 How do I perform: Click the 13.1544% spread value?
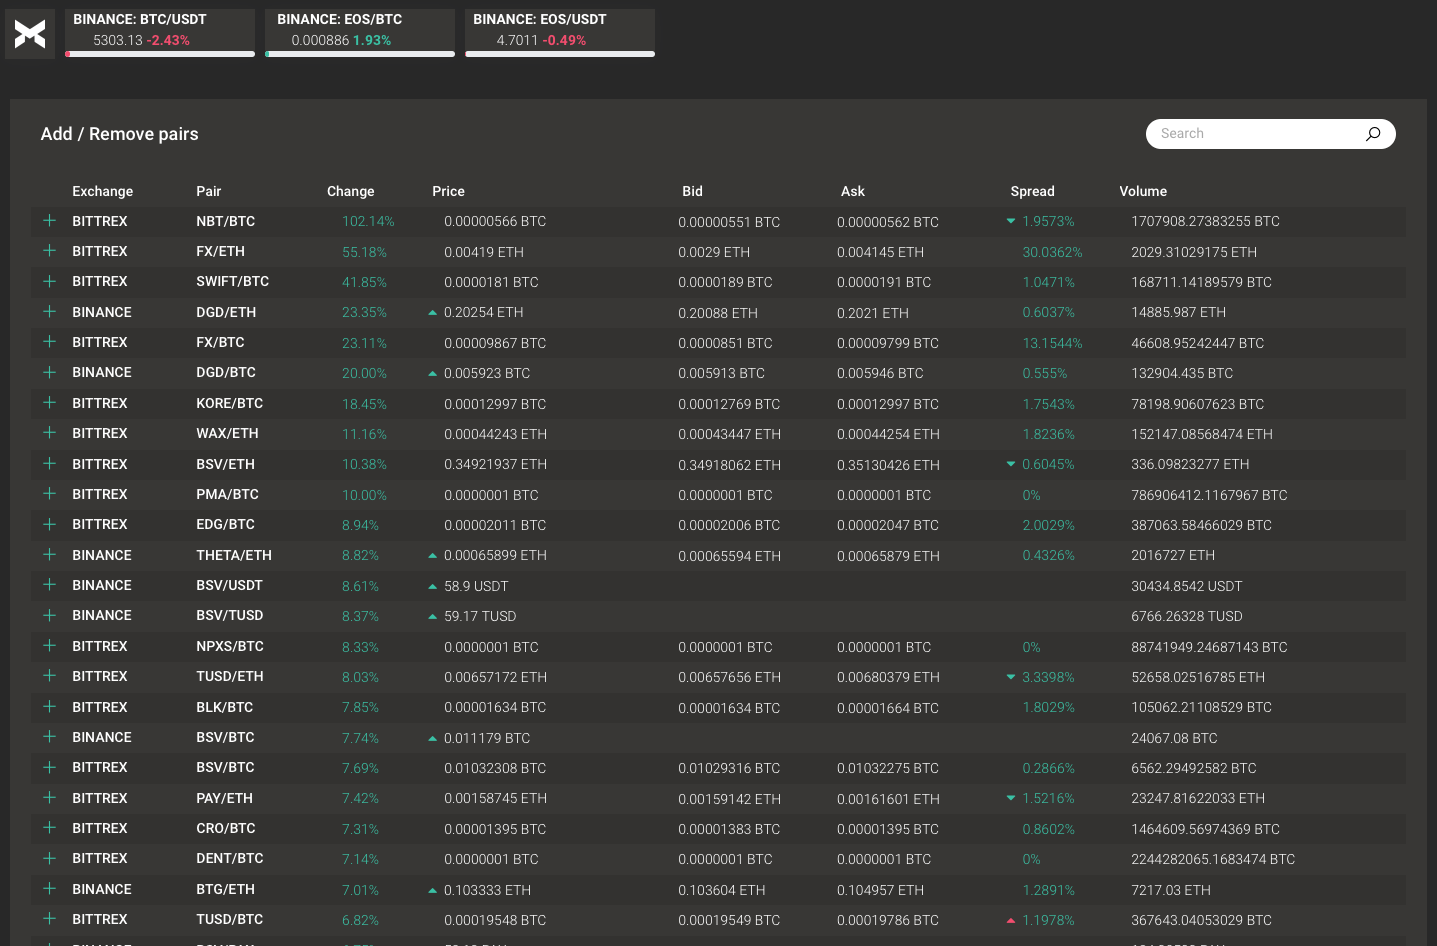coord(1052,343)
